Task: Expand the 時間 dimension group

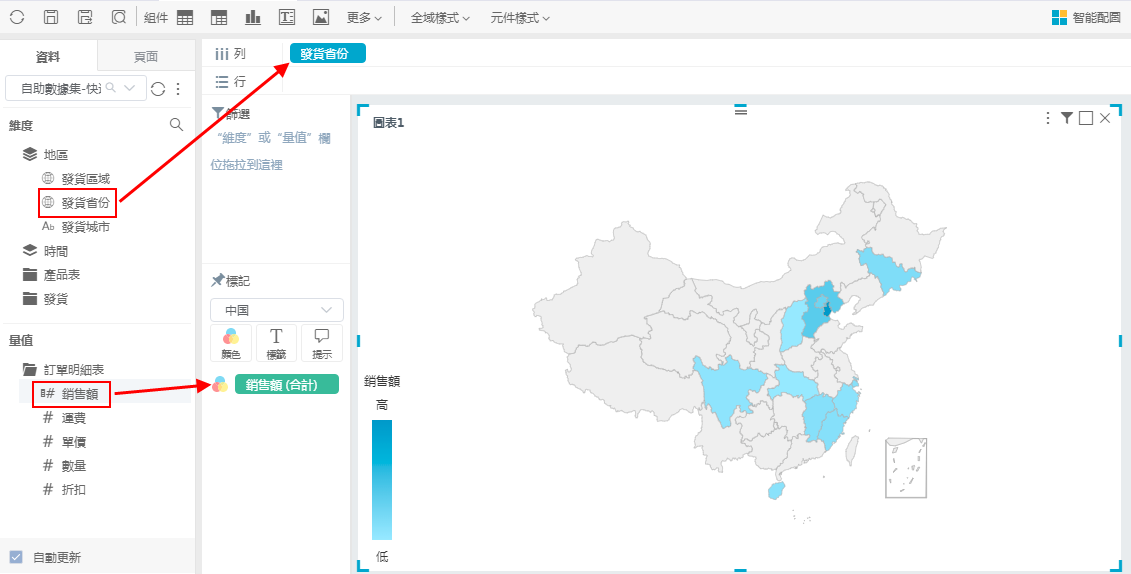Action: coord(55,251)
